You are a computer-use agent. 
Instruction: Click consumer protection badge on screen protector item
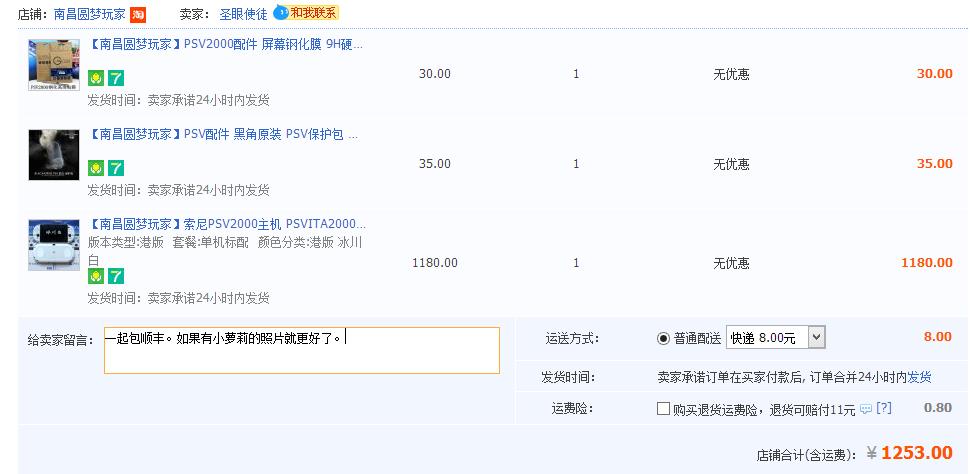point(96,78)
